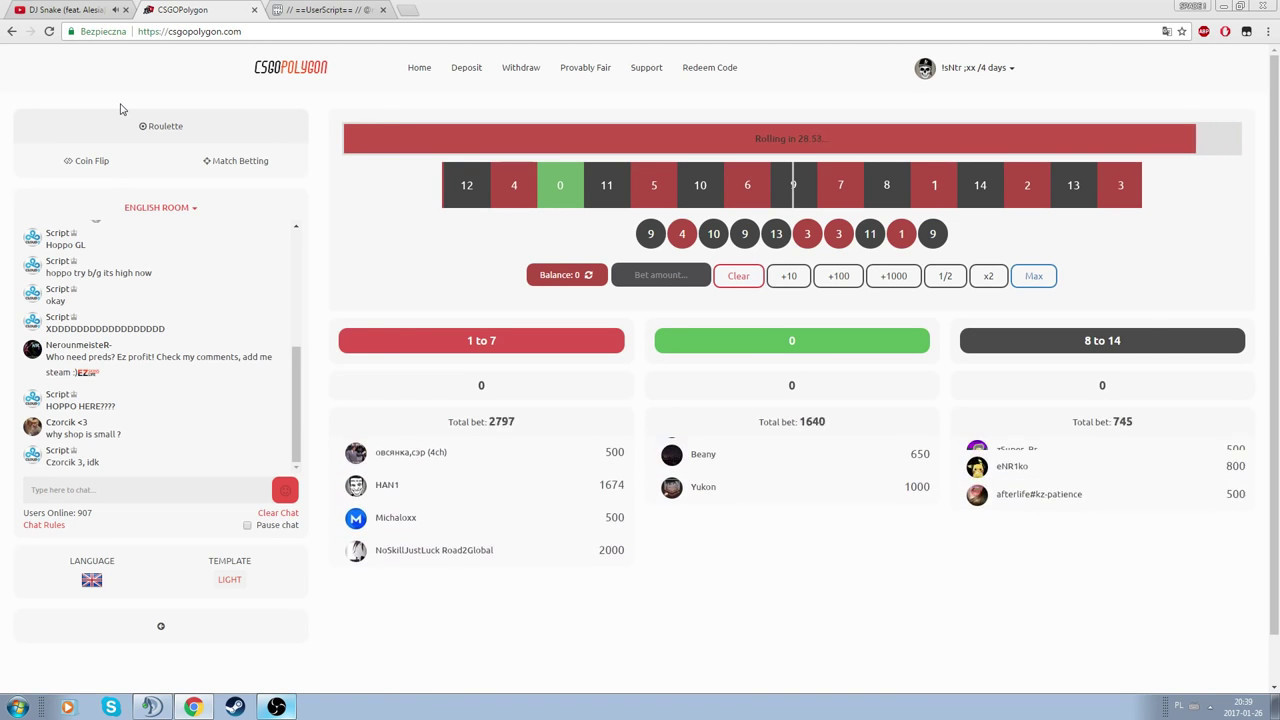Switch to the Coin Flip tab
Viewport: 1280px width, 720px height.
pos(86,161)
